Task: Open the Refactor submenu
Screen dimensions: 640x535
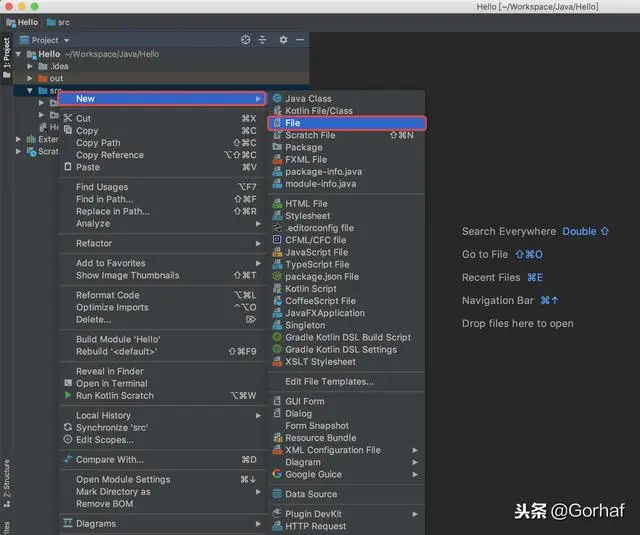Action: 162,243
